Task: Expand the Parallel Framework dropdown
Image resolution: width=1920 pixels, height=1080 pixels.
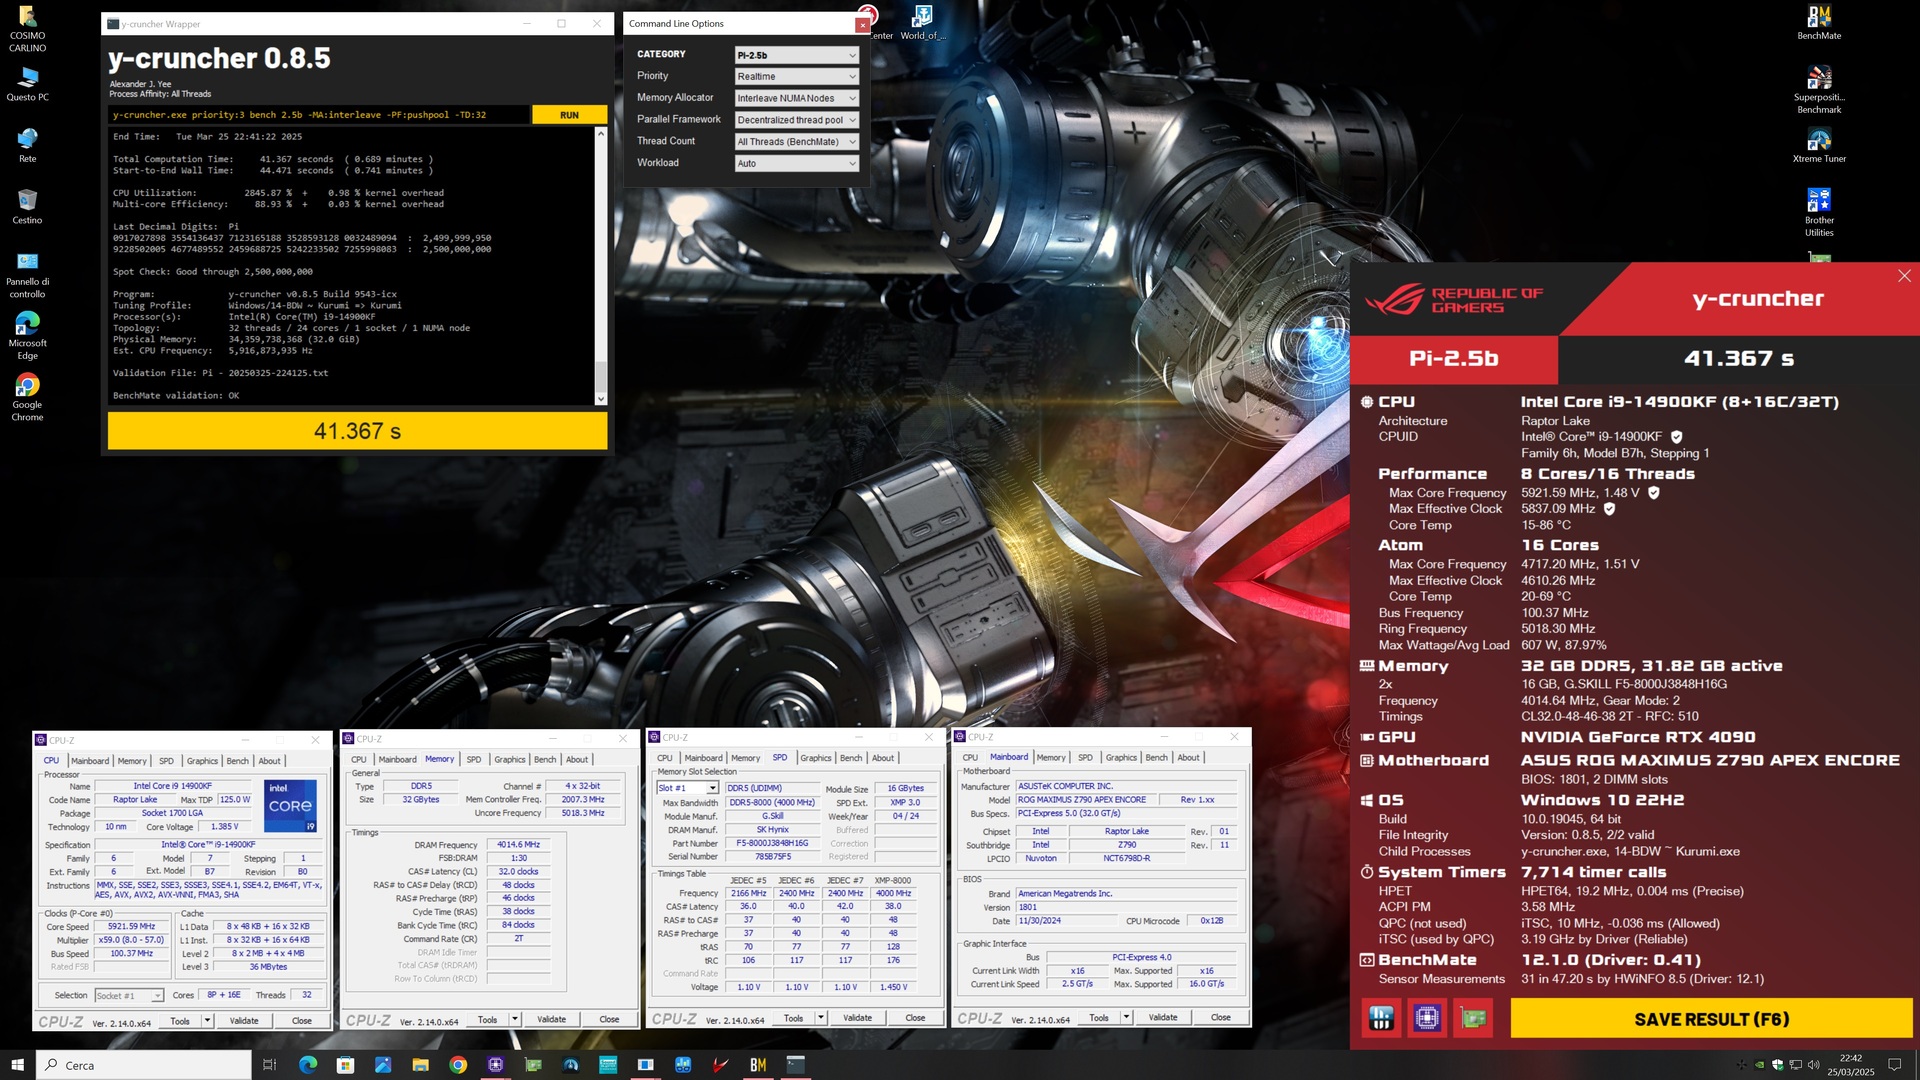Action: point(797,120)
